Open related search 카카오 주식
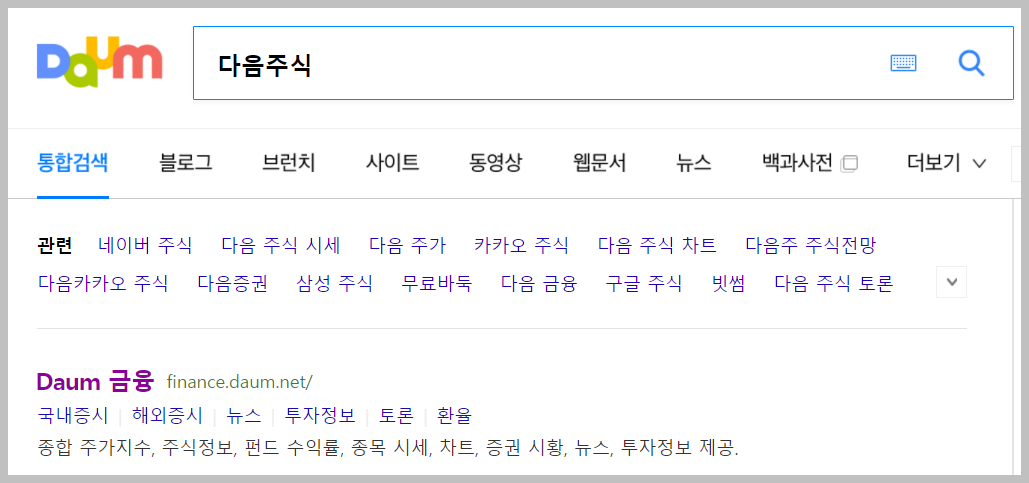1029x483 pixels. (x=521, y=246)
